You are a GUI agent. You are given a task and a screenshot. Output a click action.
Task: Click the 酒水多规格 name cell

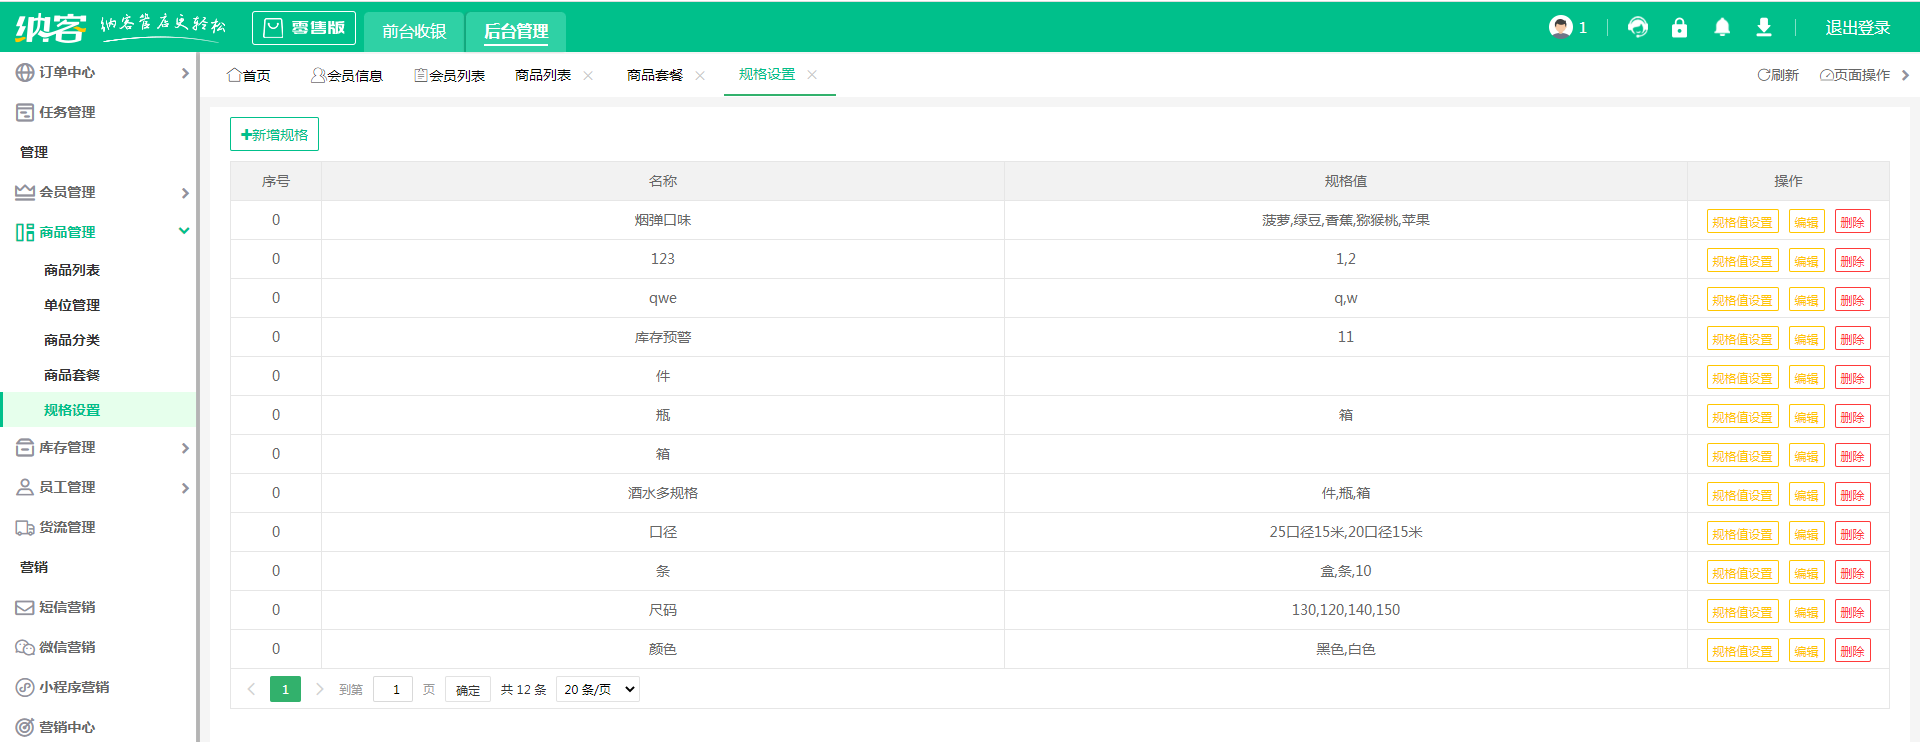coord(663,493)
